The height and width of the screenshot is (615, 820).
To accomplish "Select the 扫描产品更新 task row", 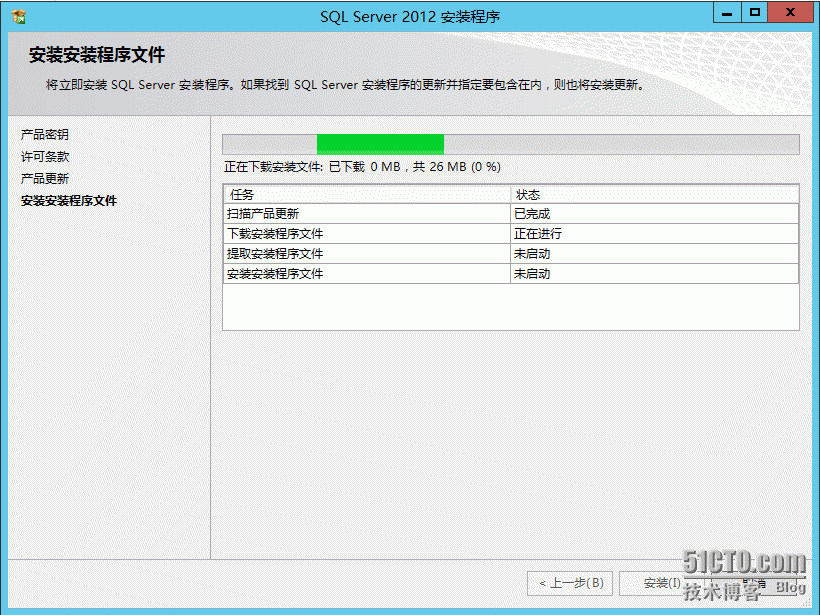I will (x=511, y=213).
